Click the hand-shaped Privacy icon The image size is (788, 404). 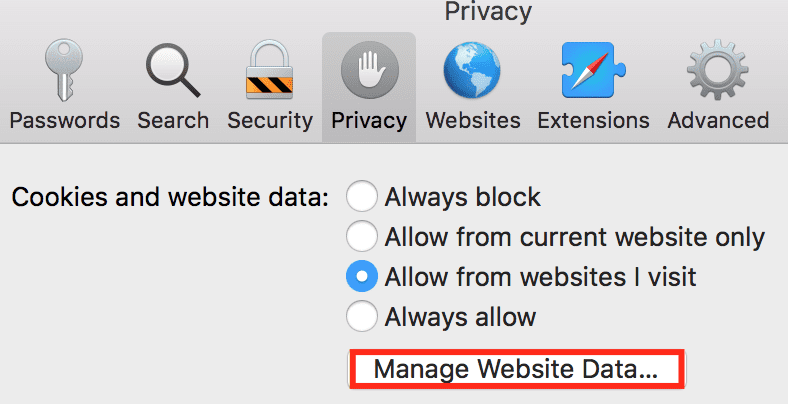[x=368, y=69]
